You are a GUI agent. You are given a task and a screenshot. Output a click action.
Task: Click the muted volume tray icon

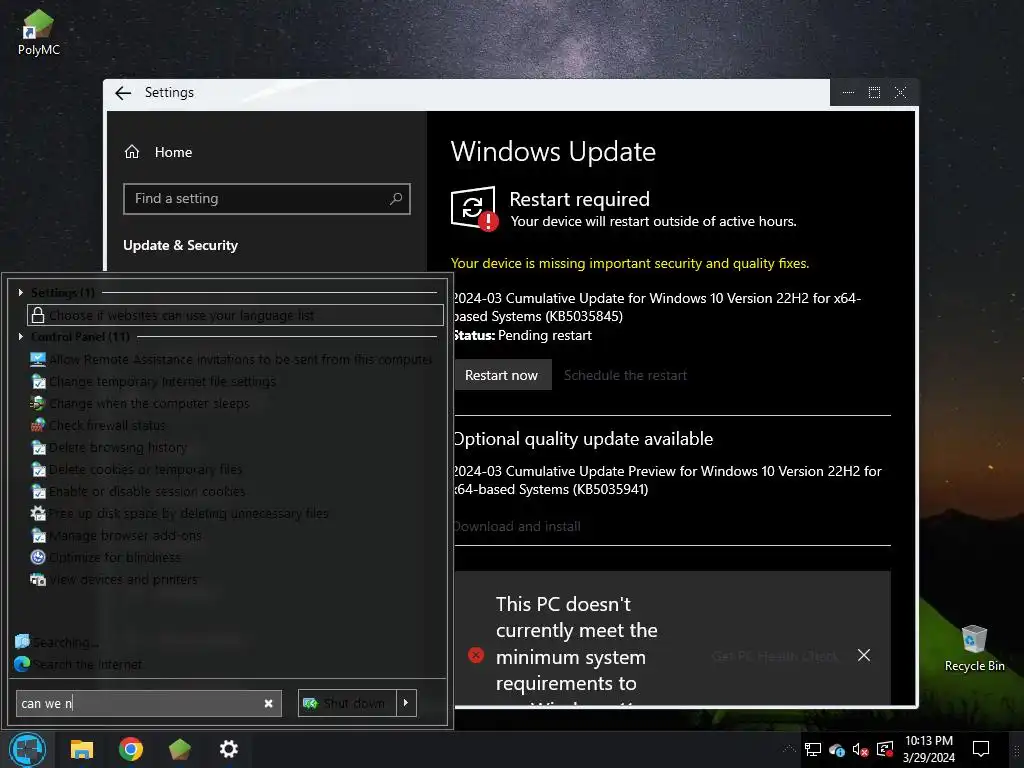click(x=860, y=750)
